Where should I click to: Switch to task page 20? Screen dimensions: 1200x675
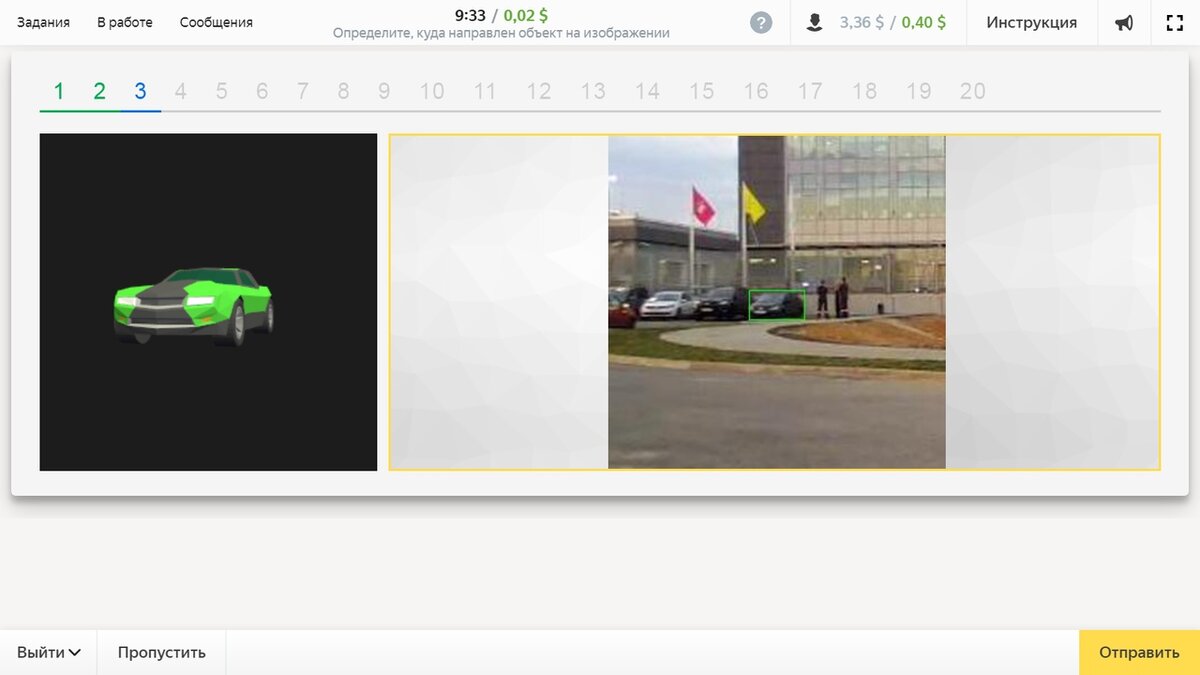973,91
